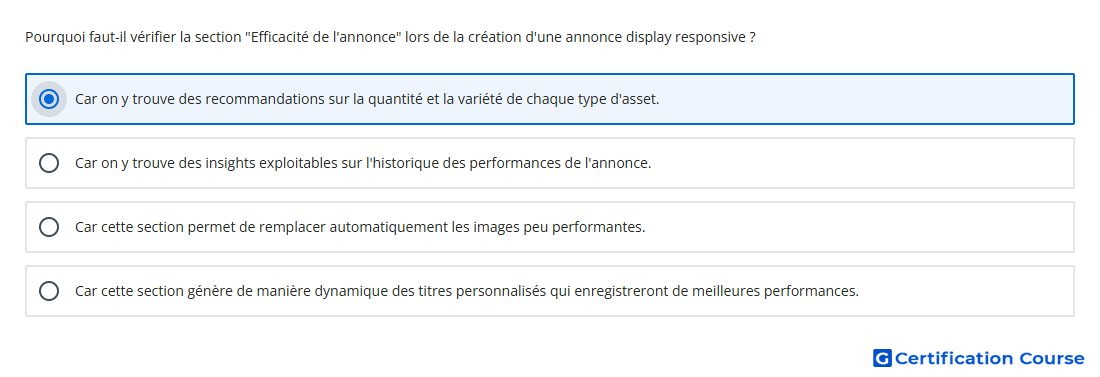Click the answer row about génère de manière dynamique

[550, 291]
